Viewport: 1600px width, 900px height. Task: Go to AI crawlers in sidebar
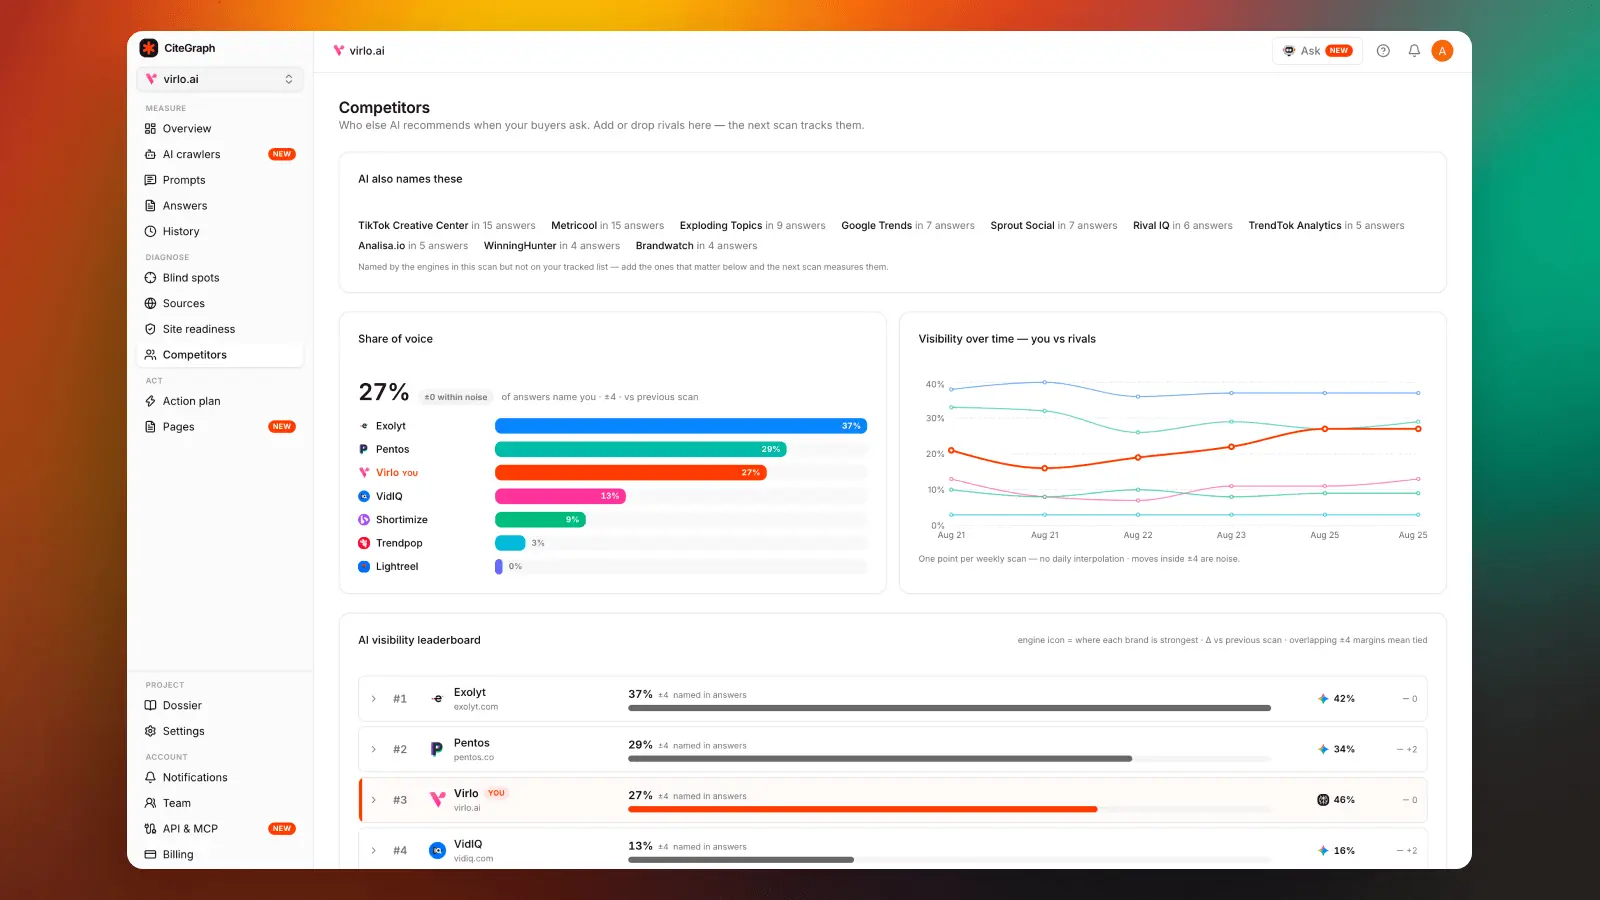[220, 154]
